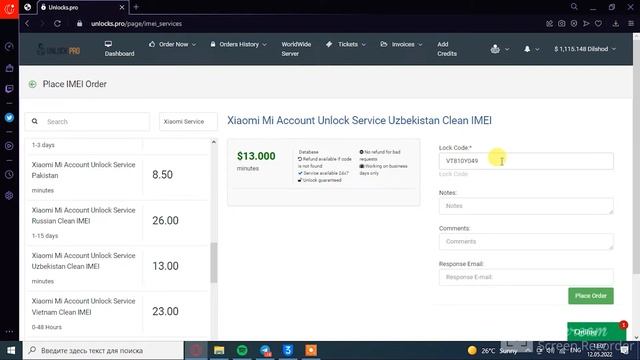
Task: Click the paper-plane send icon in toolbar
Action: coord(586,24)
